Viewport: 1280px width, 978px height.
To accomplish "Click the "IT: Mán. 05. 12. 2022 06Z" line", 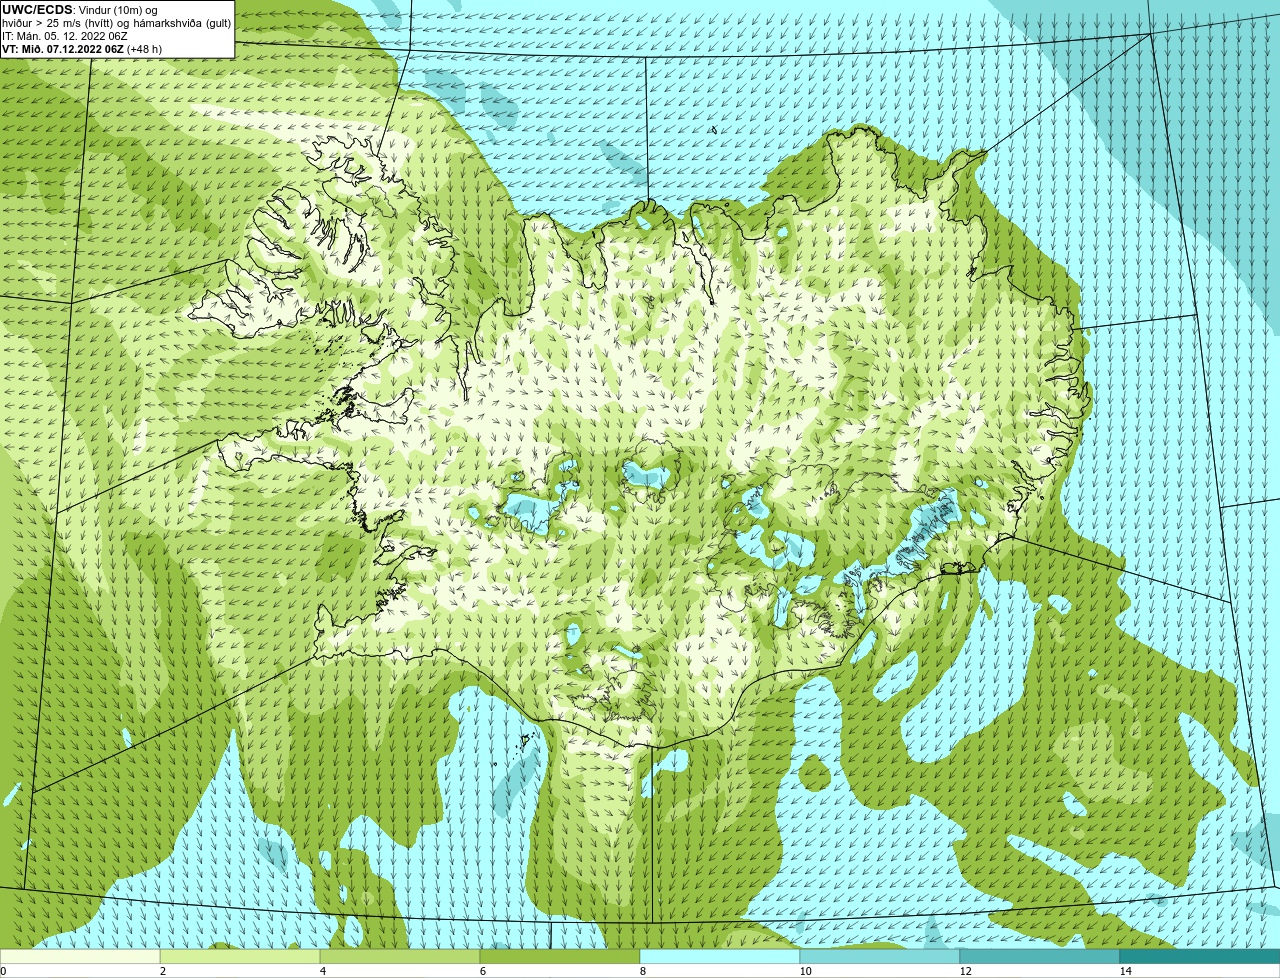I will [65, 36].
